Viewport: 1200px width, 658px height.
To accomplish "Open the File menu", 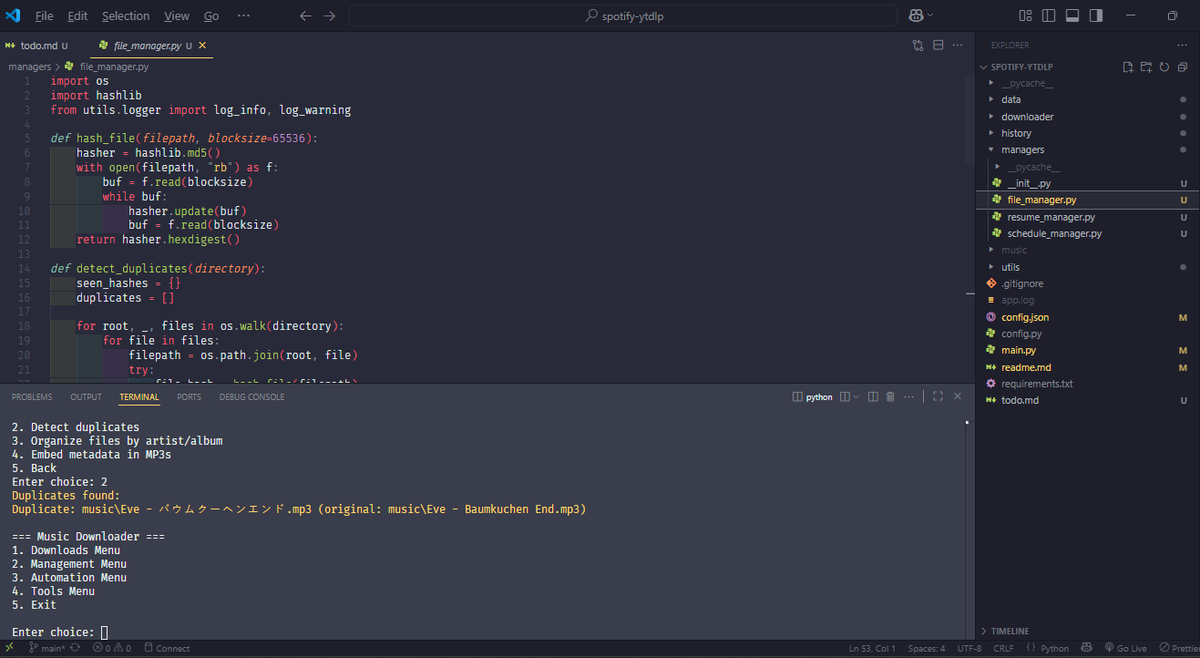I will click(x=44, y=16).
